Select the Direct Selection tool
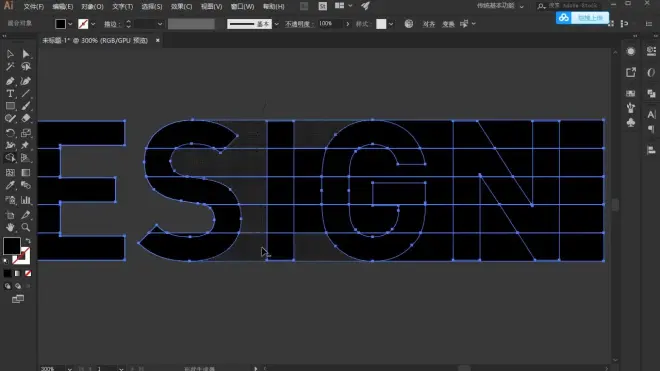The height and width of the screenshot is (371, 660). pyautogui.click(x=26, y=54)
